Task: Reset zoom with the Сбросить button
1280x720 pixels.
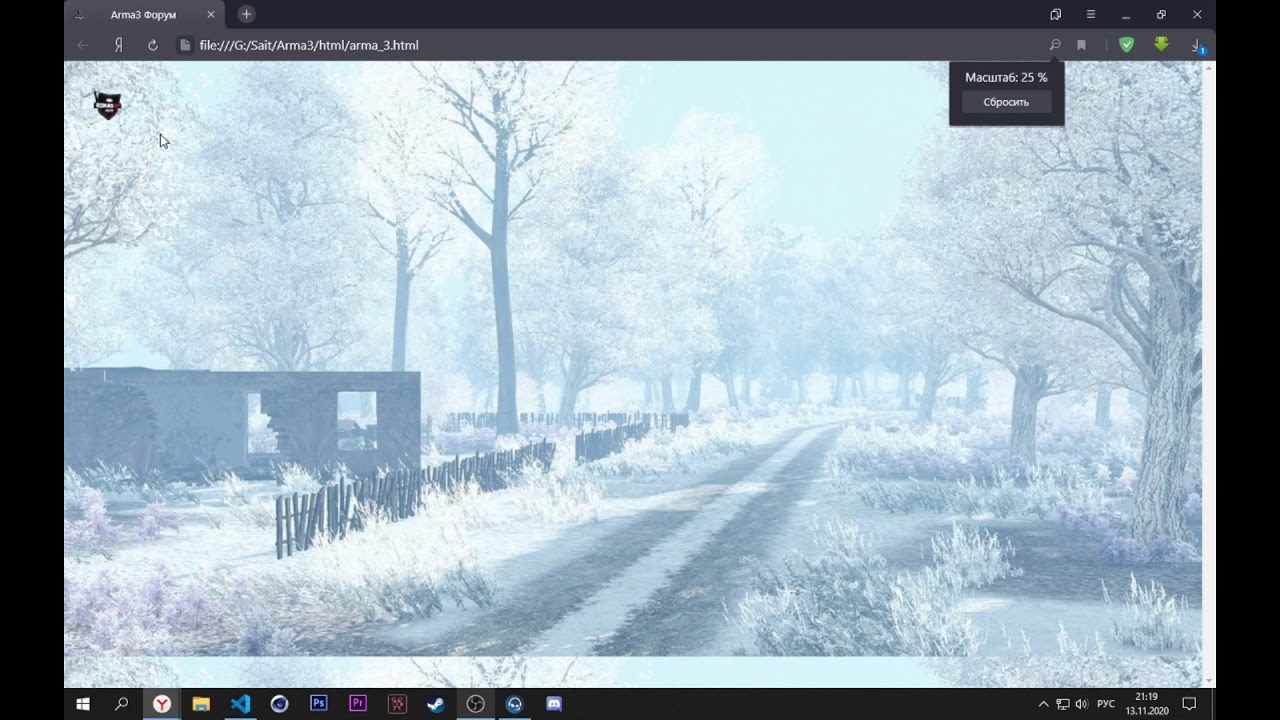Action: coord(1006,102)
